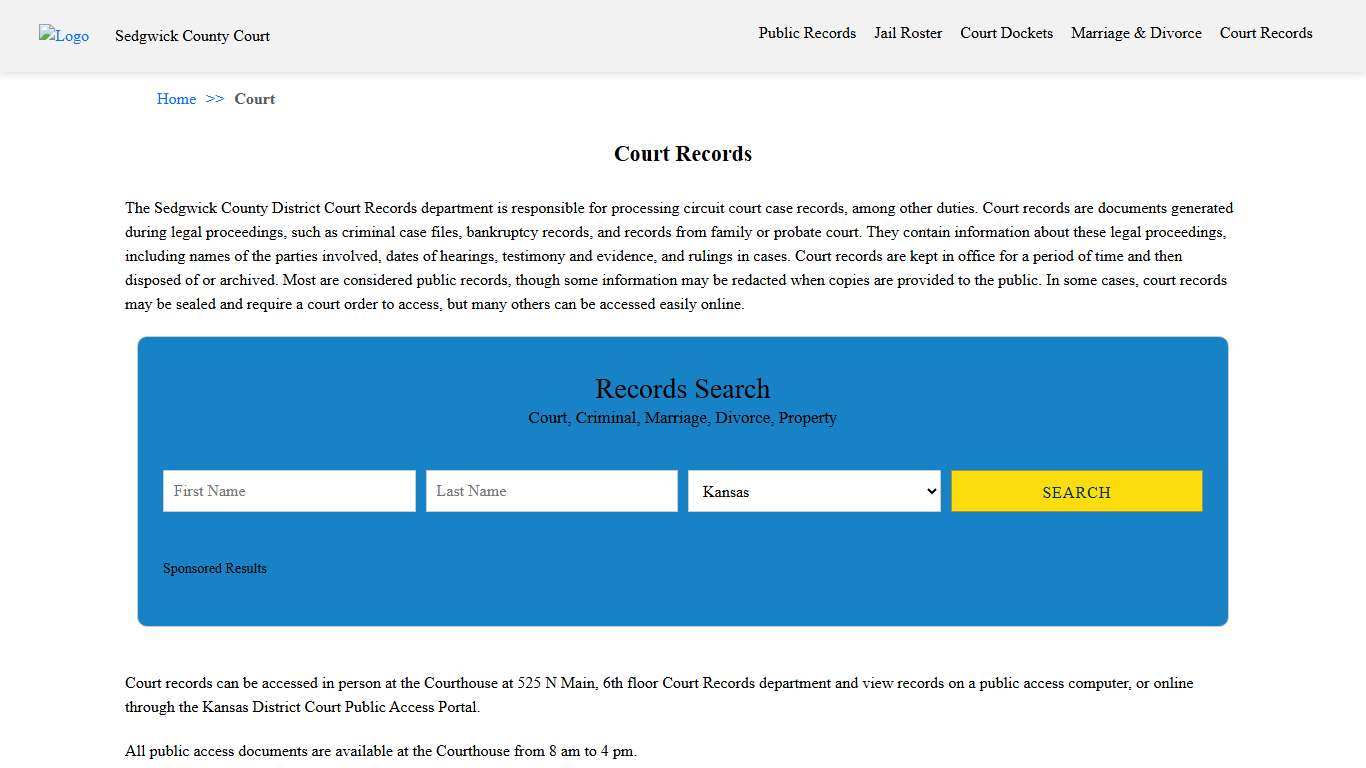This screenshot has height=768, width=1366.
Task: Select Court Dockets in the navigation
Action: 1006,33
